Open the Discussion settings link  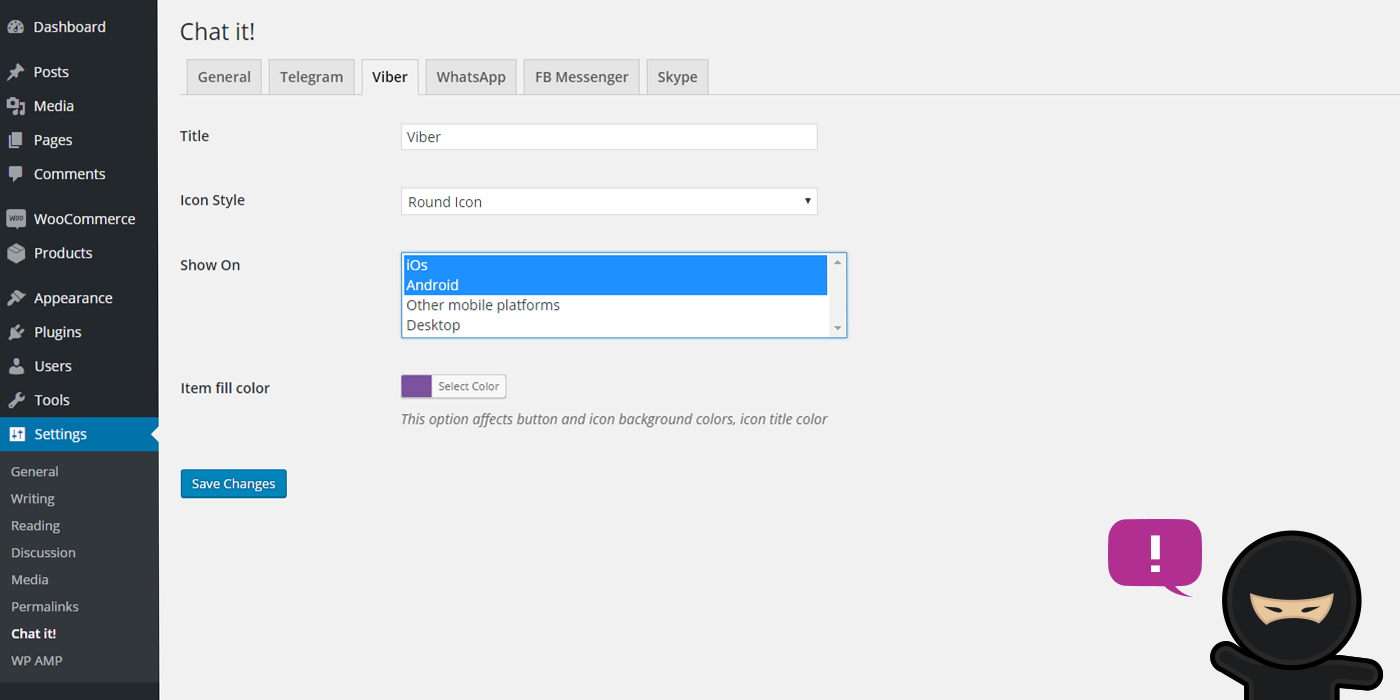[x=43, y=553]
